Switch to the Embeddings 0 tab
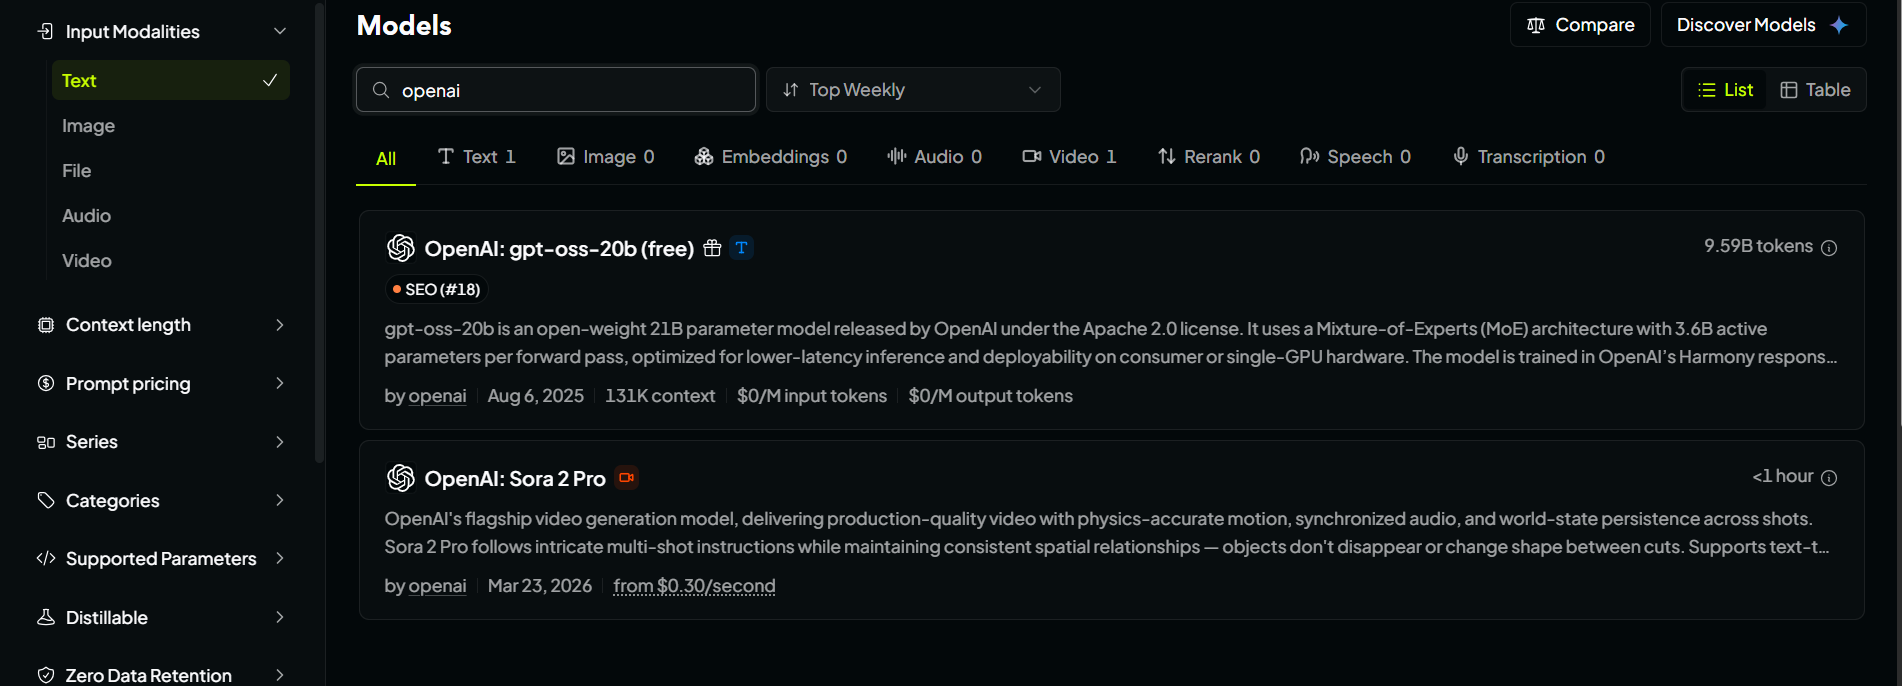1902x686 pixels. coord(771,157)
